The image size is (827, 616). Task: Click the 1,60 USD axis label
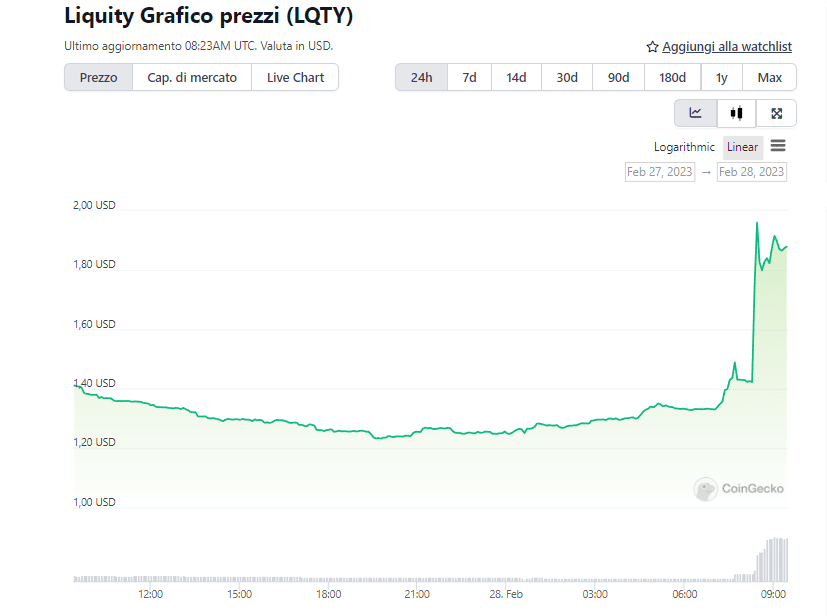coord(94,324)
